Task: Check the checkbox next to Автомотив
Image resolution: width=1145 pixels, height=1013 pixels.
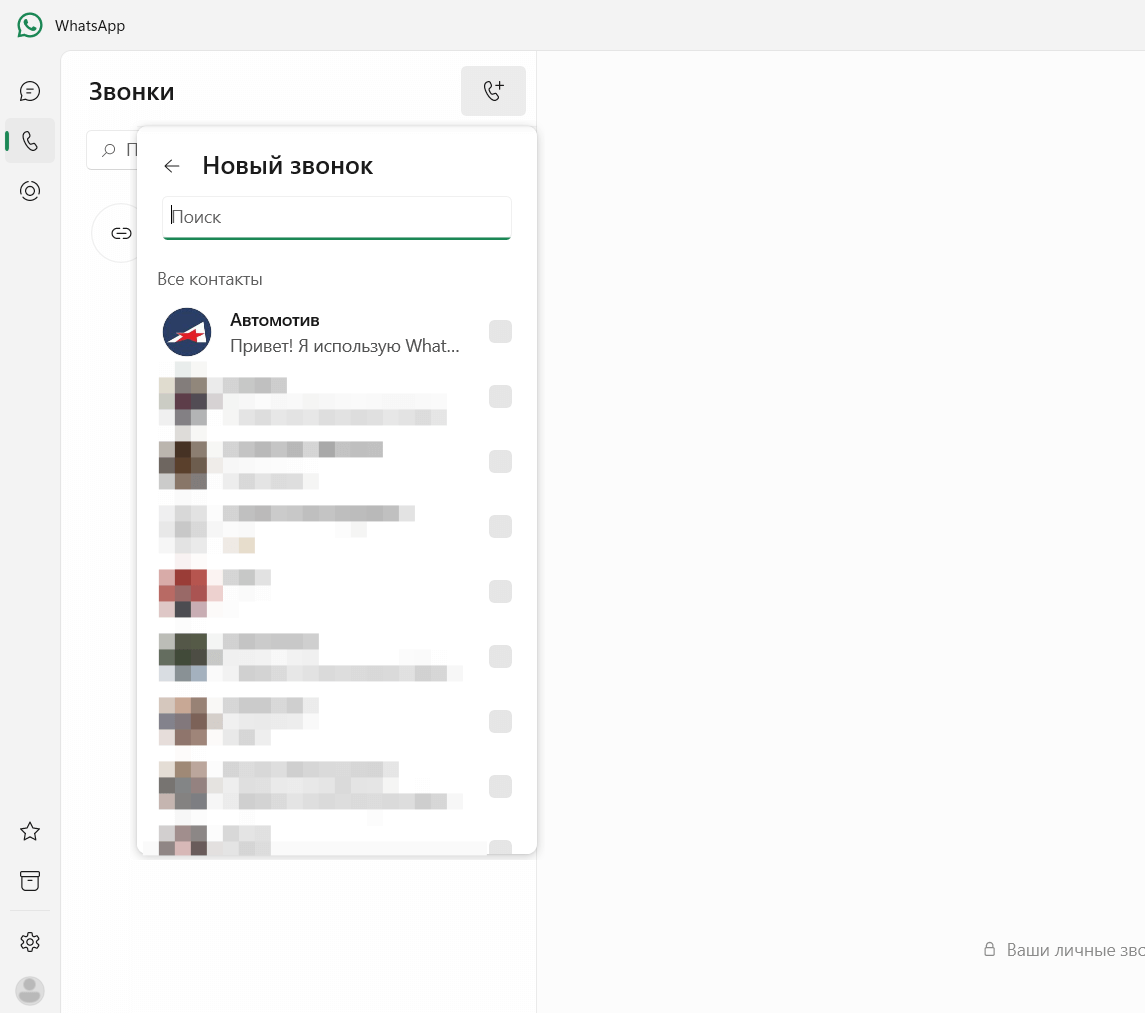Action: (500, 332)
